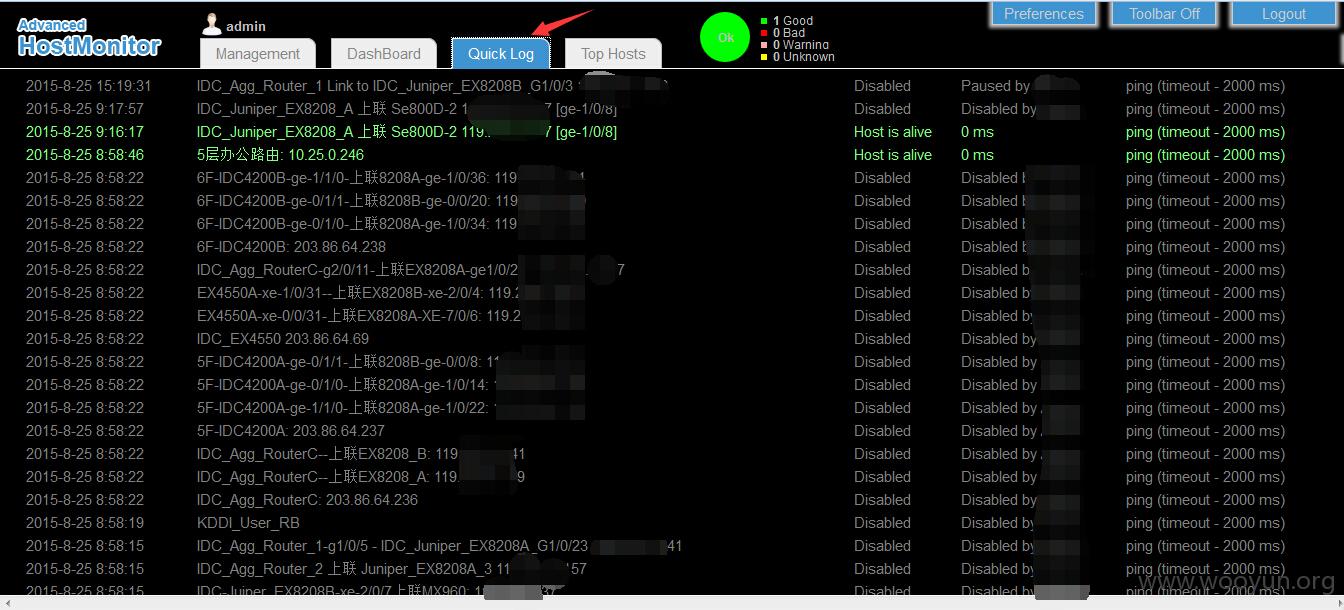Select the Quick Log tab
Viewport: 1344px width, 610px height.
tap(501, 54)
